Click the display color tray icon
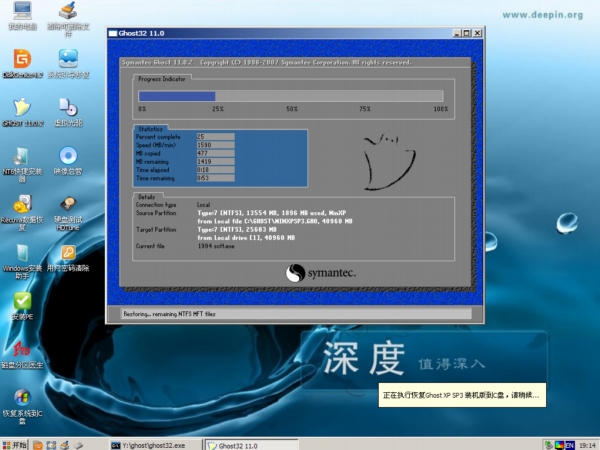Screen dimensions: 600x450 [x=559, y=445]
